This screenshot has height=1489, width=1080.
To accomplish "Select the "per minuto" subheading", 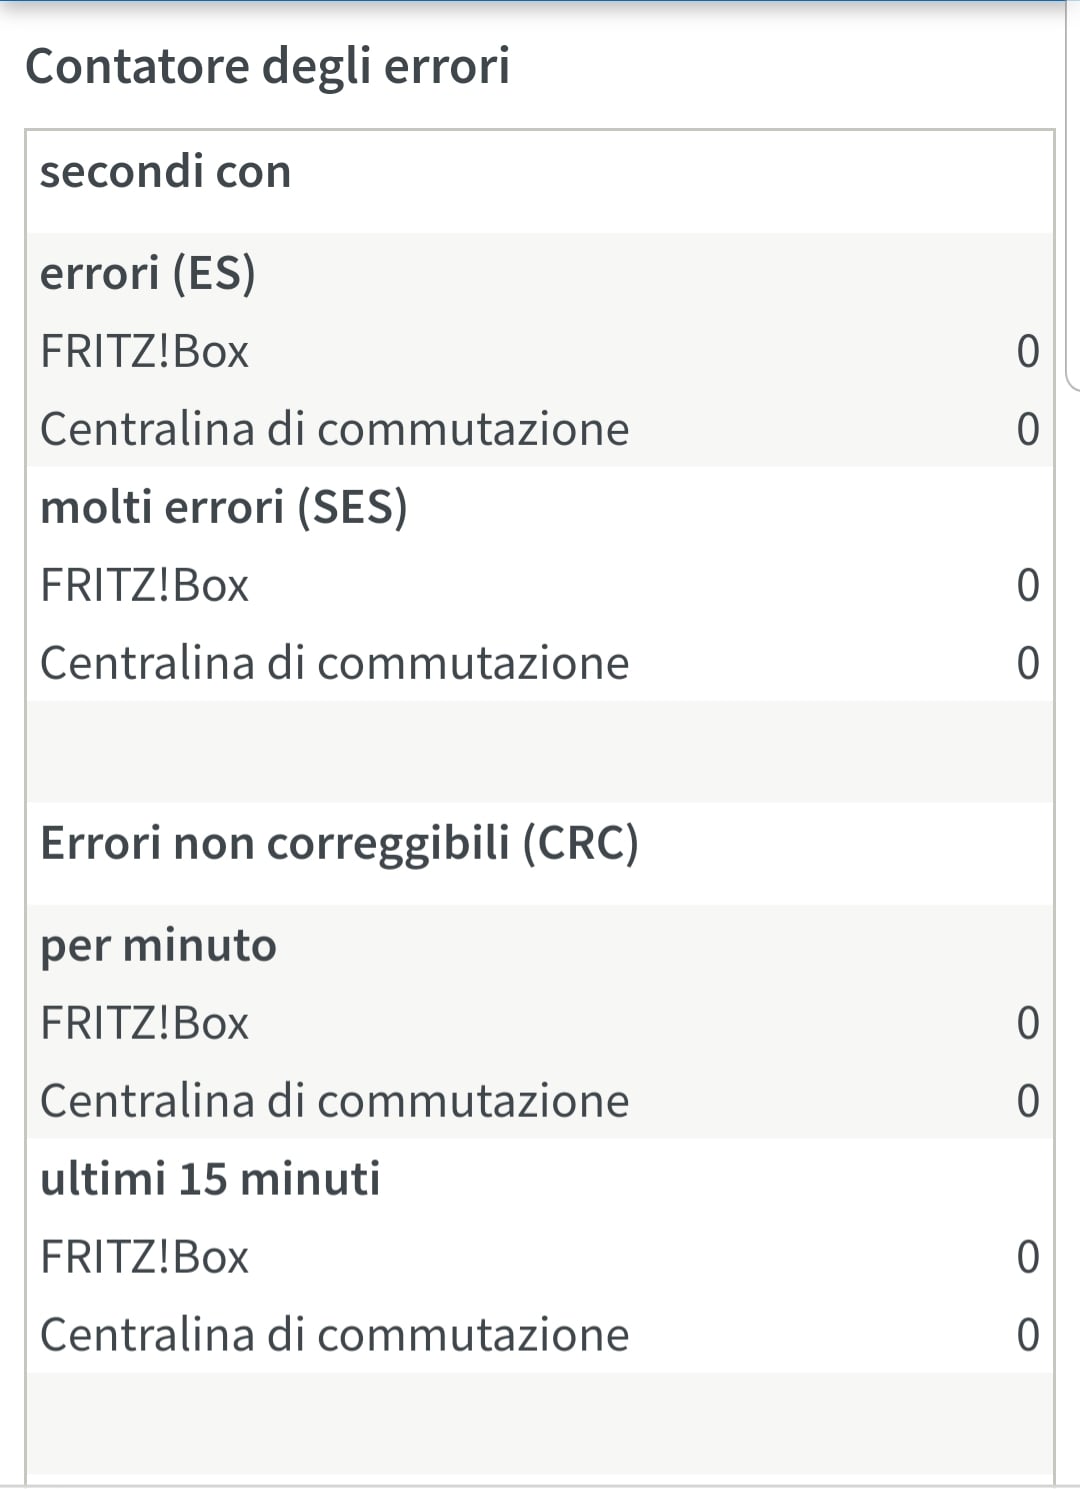I will (158, 945).
